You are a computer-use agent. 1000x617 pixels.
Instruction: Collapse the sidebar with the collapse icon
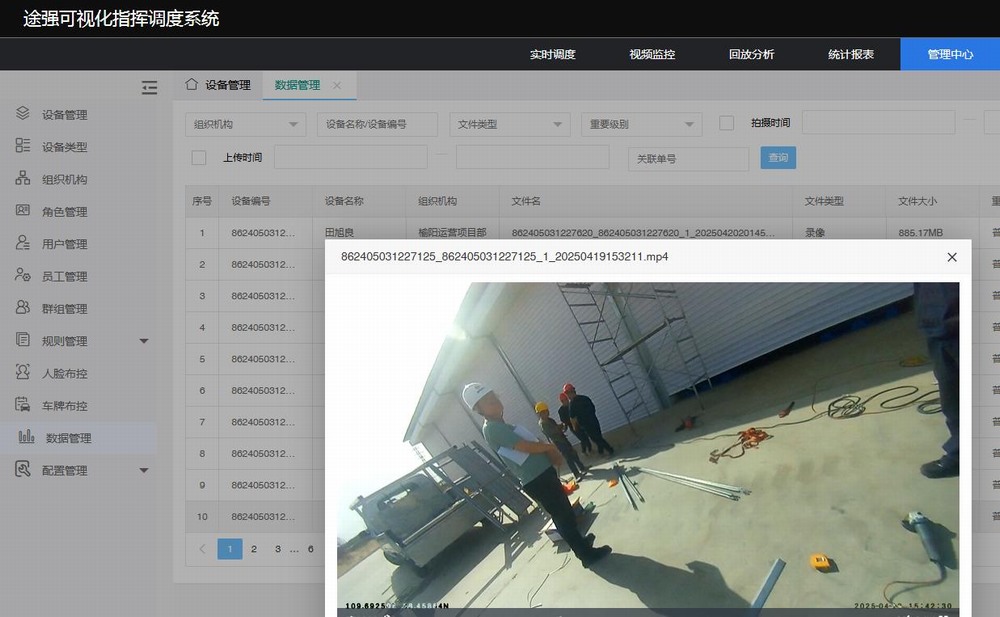(x=149, y=87)
